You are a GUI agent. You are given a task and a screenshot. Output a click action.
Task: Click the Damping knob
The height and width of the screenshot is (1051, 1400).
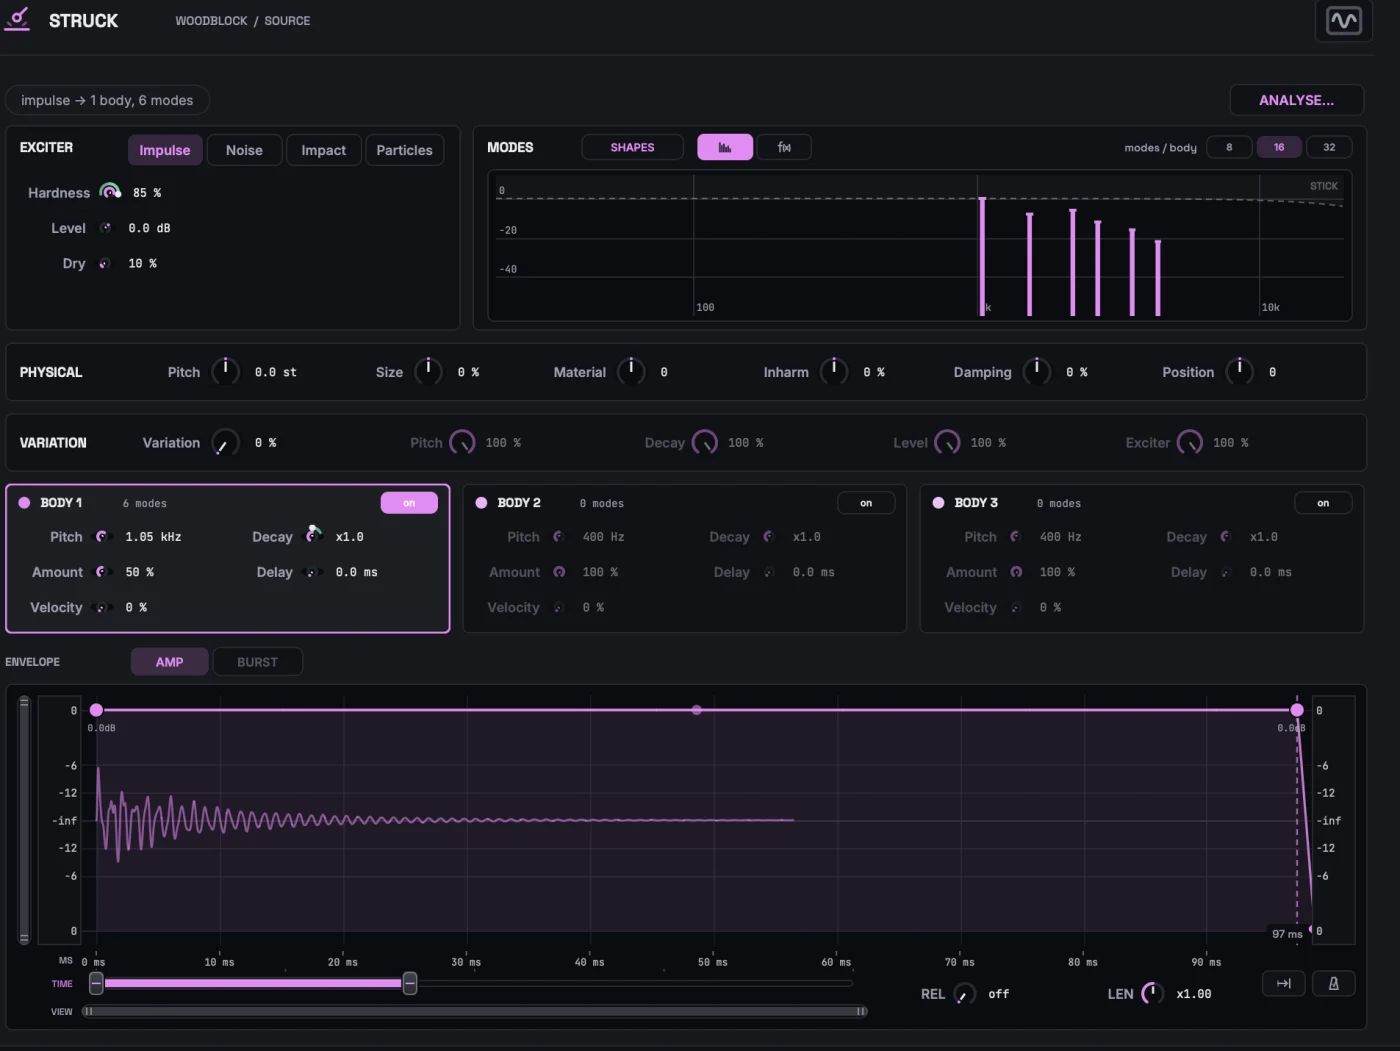[1037, 371]
